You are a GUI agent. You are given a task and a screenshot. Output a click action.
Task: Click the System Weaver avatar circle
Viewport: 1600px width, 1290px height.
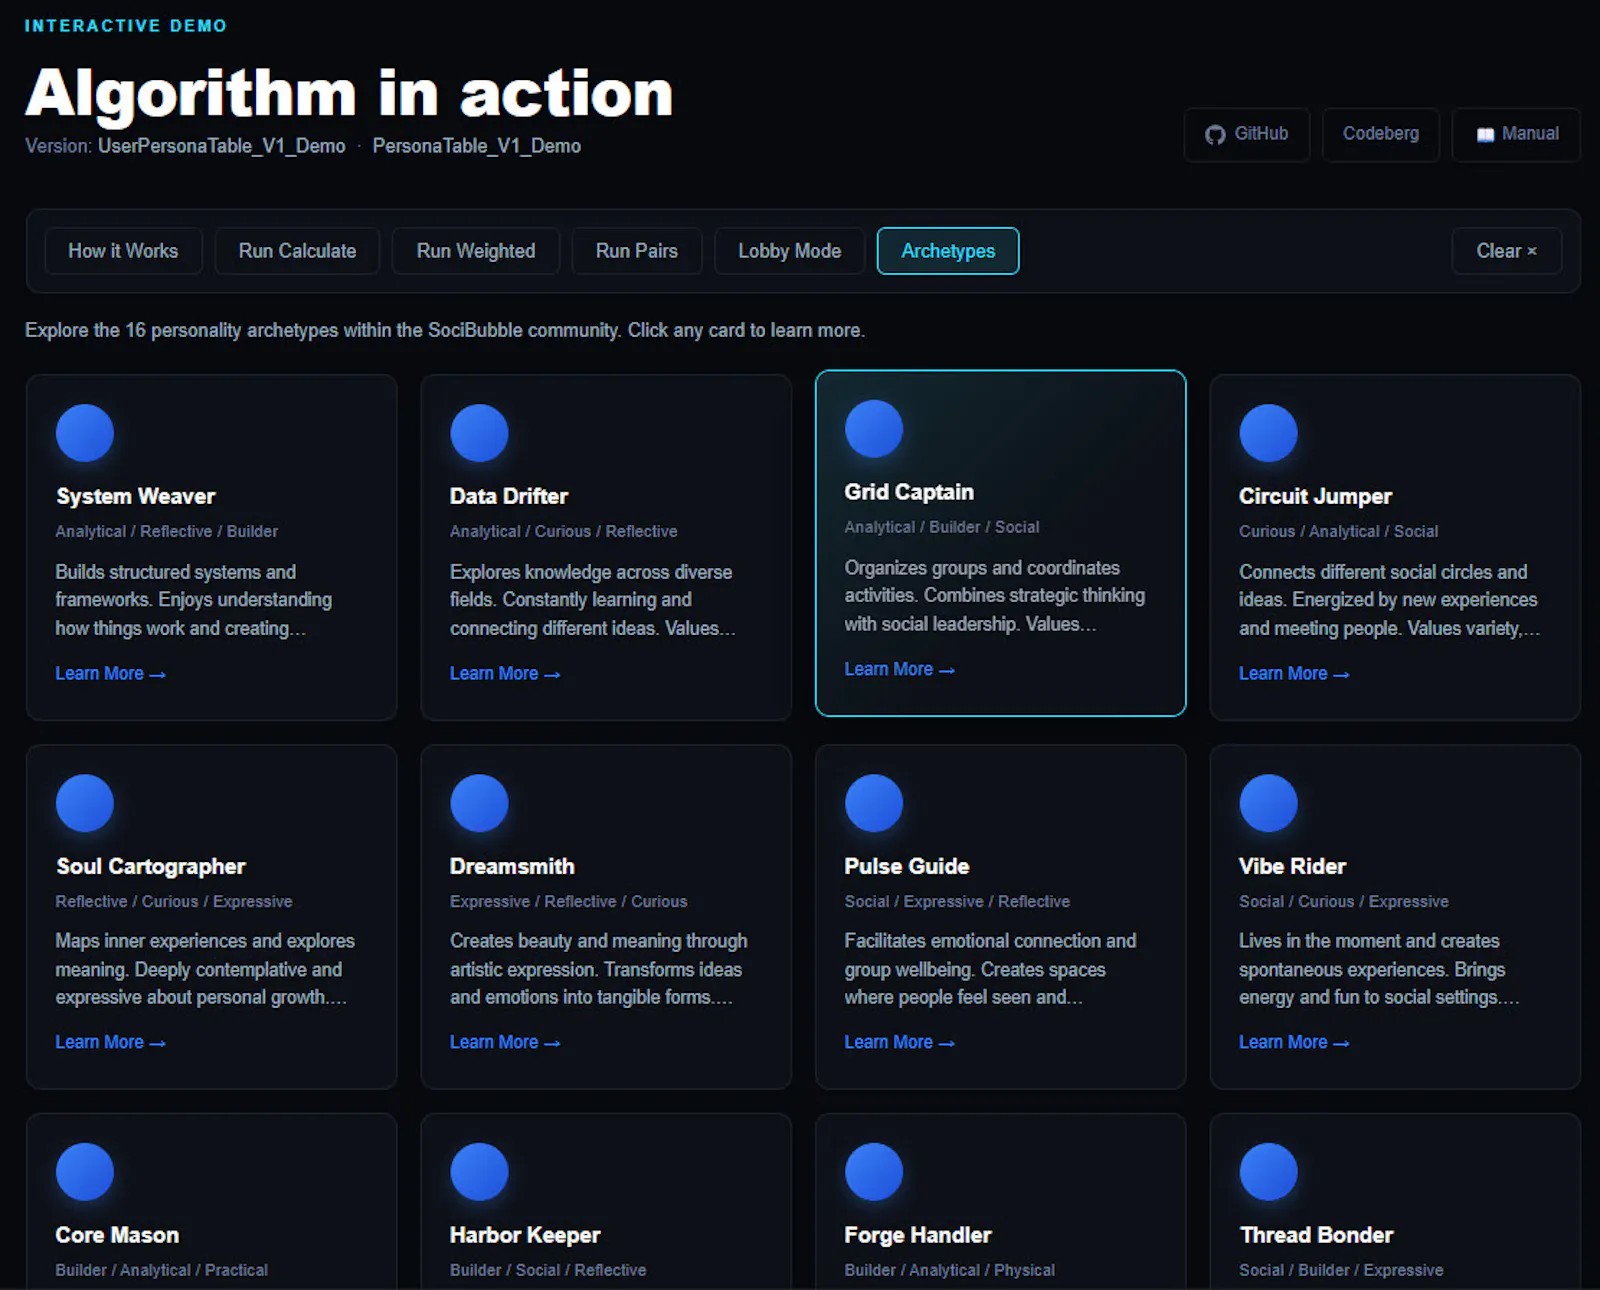(x=85, y=433)
